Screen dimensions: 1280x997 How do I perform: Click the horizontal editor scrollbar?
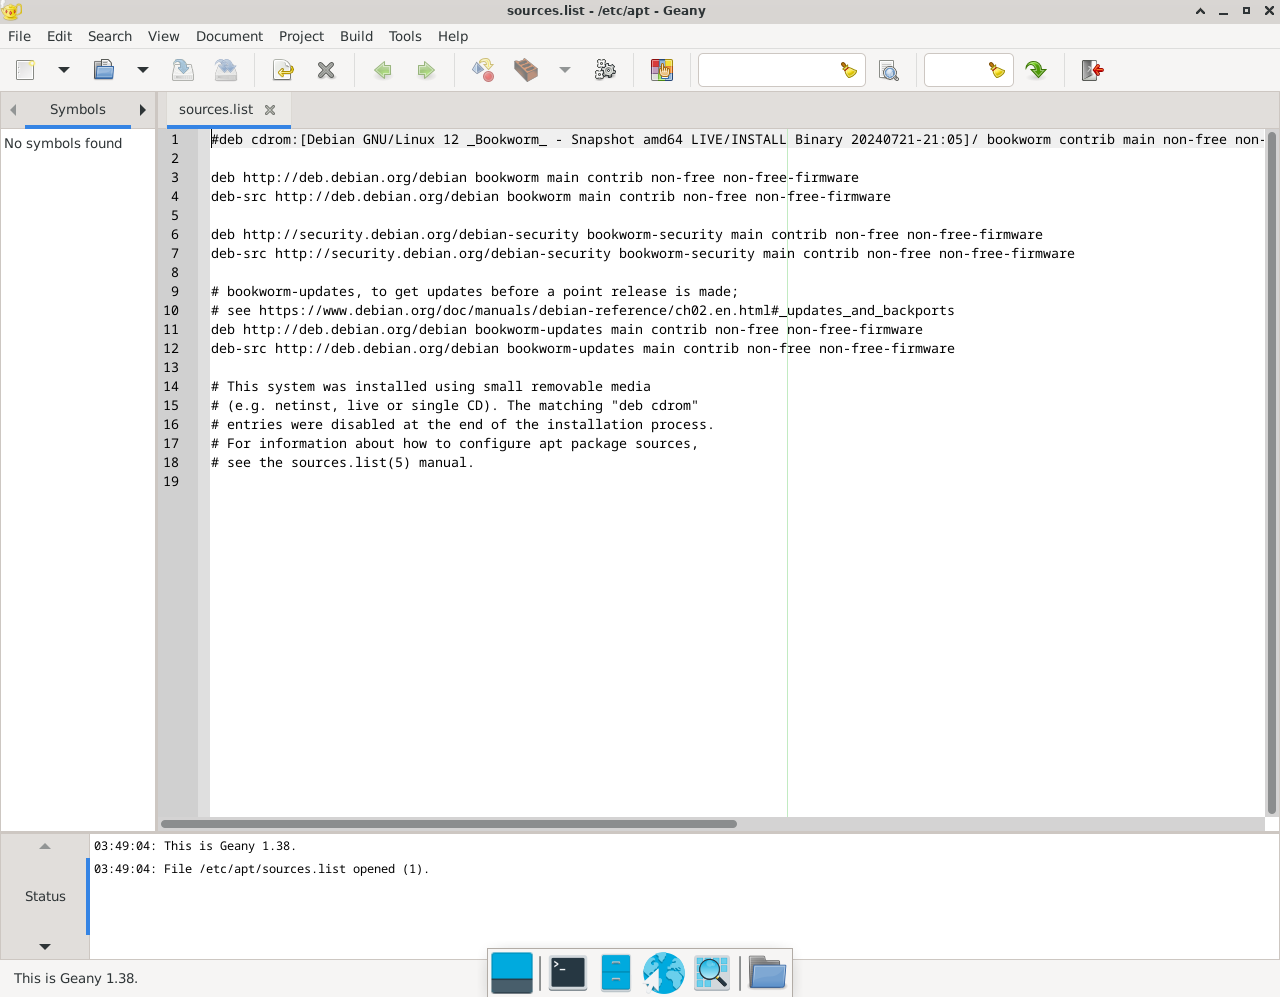pyautogui.click(x=449, y=824)
